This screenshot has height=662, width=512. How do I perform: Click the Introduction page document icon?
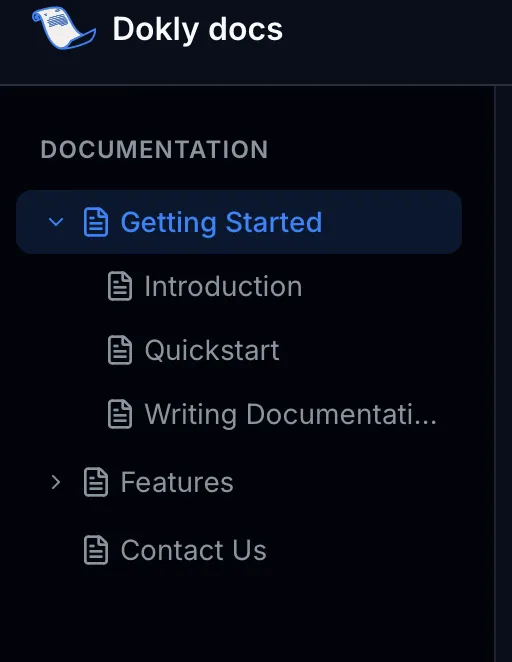click(x=120, y=286)
